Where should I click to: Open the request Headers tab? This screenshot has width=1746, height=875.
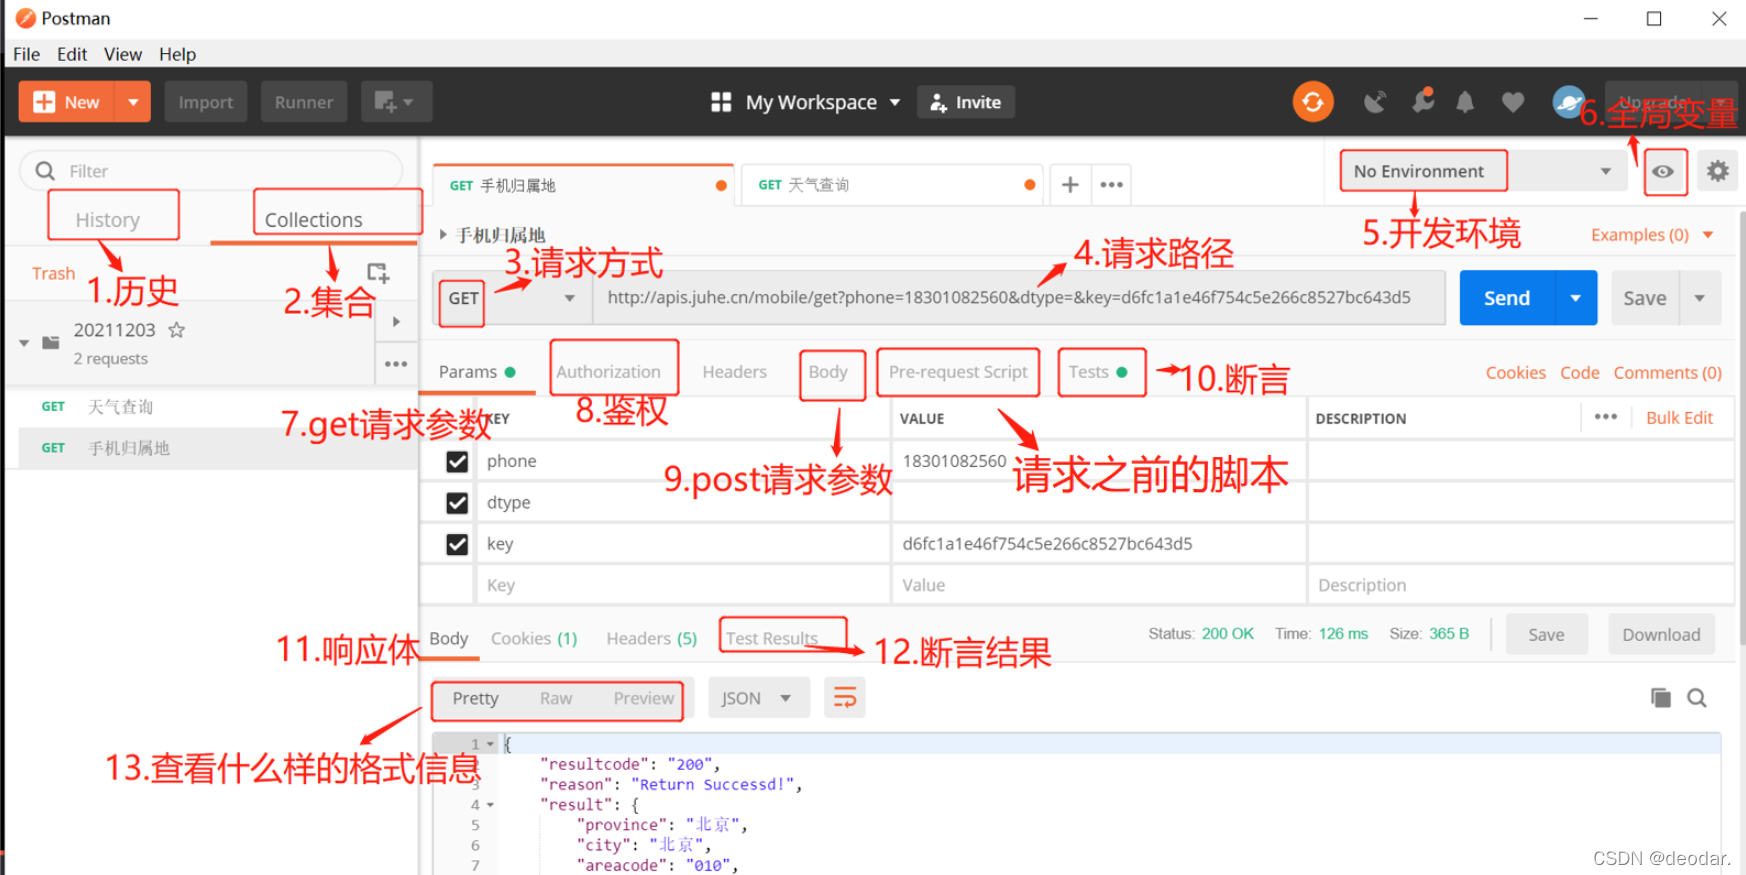[x=735, y=372]
